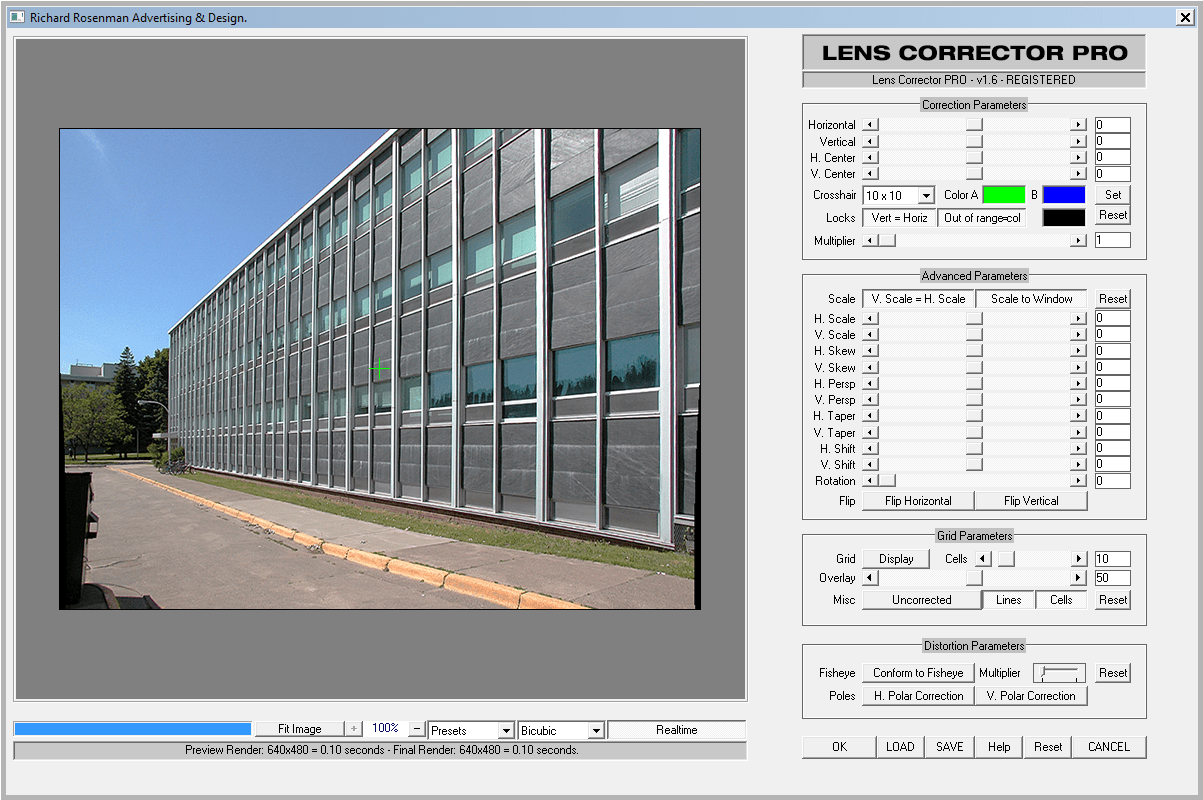Image resolution: width=1203 pixels, height=800 pixels.
Task: Click the left arrow to decrease H. Scale
Action: (870, 318)
